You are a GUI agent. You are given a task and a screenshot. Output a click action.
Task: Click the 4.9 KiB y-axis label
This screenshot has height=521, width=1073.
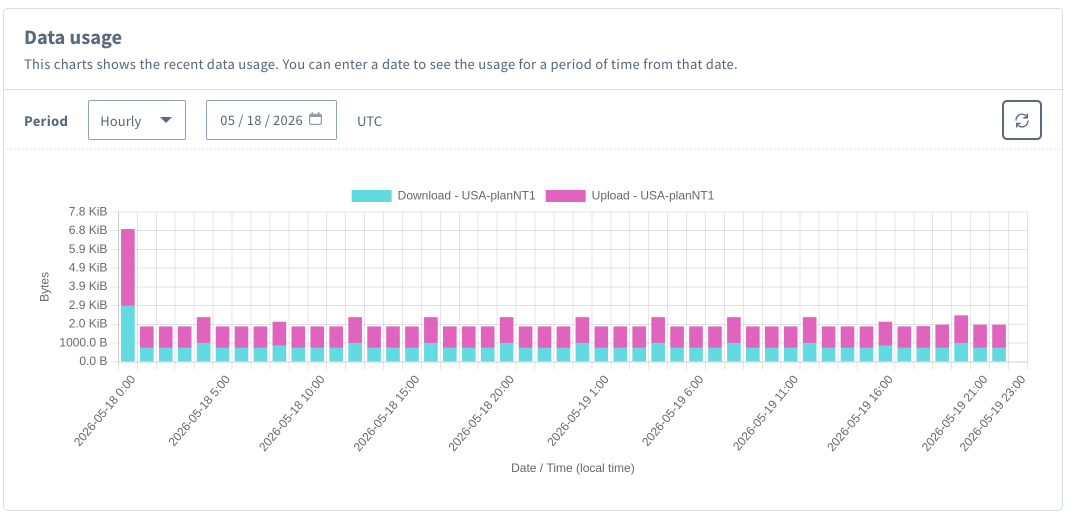click(88, 267)
